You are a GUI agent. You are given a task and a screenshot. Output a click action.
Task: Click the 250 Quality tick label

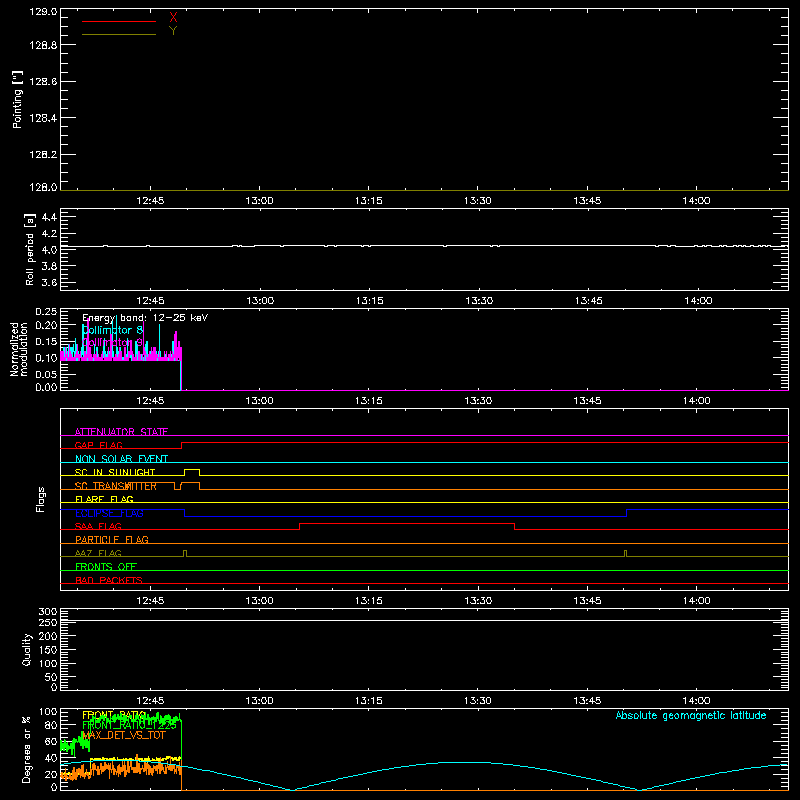[x=47, y=623]
